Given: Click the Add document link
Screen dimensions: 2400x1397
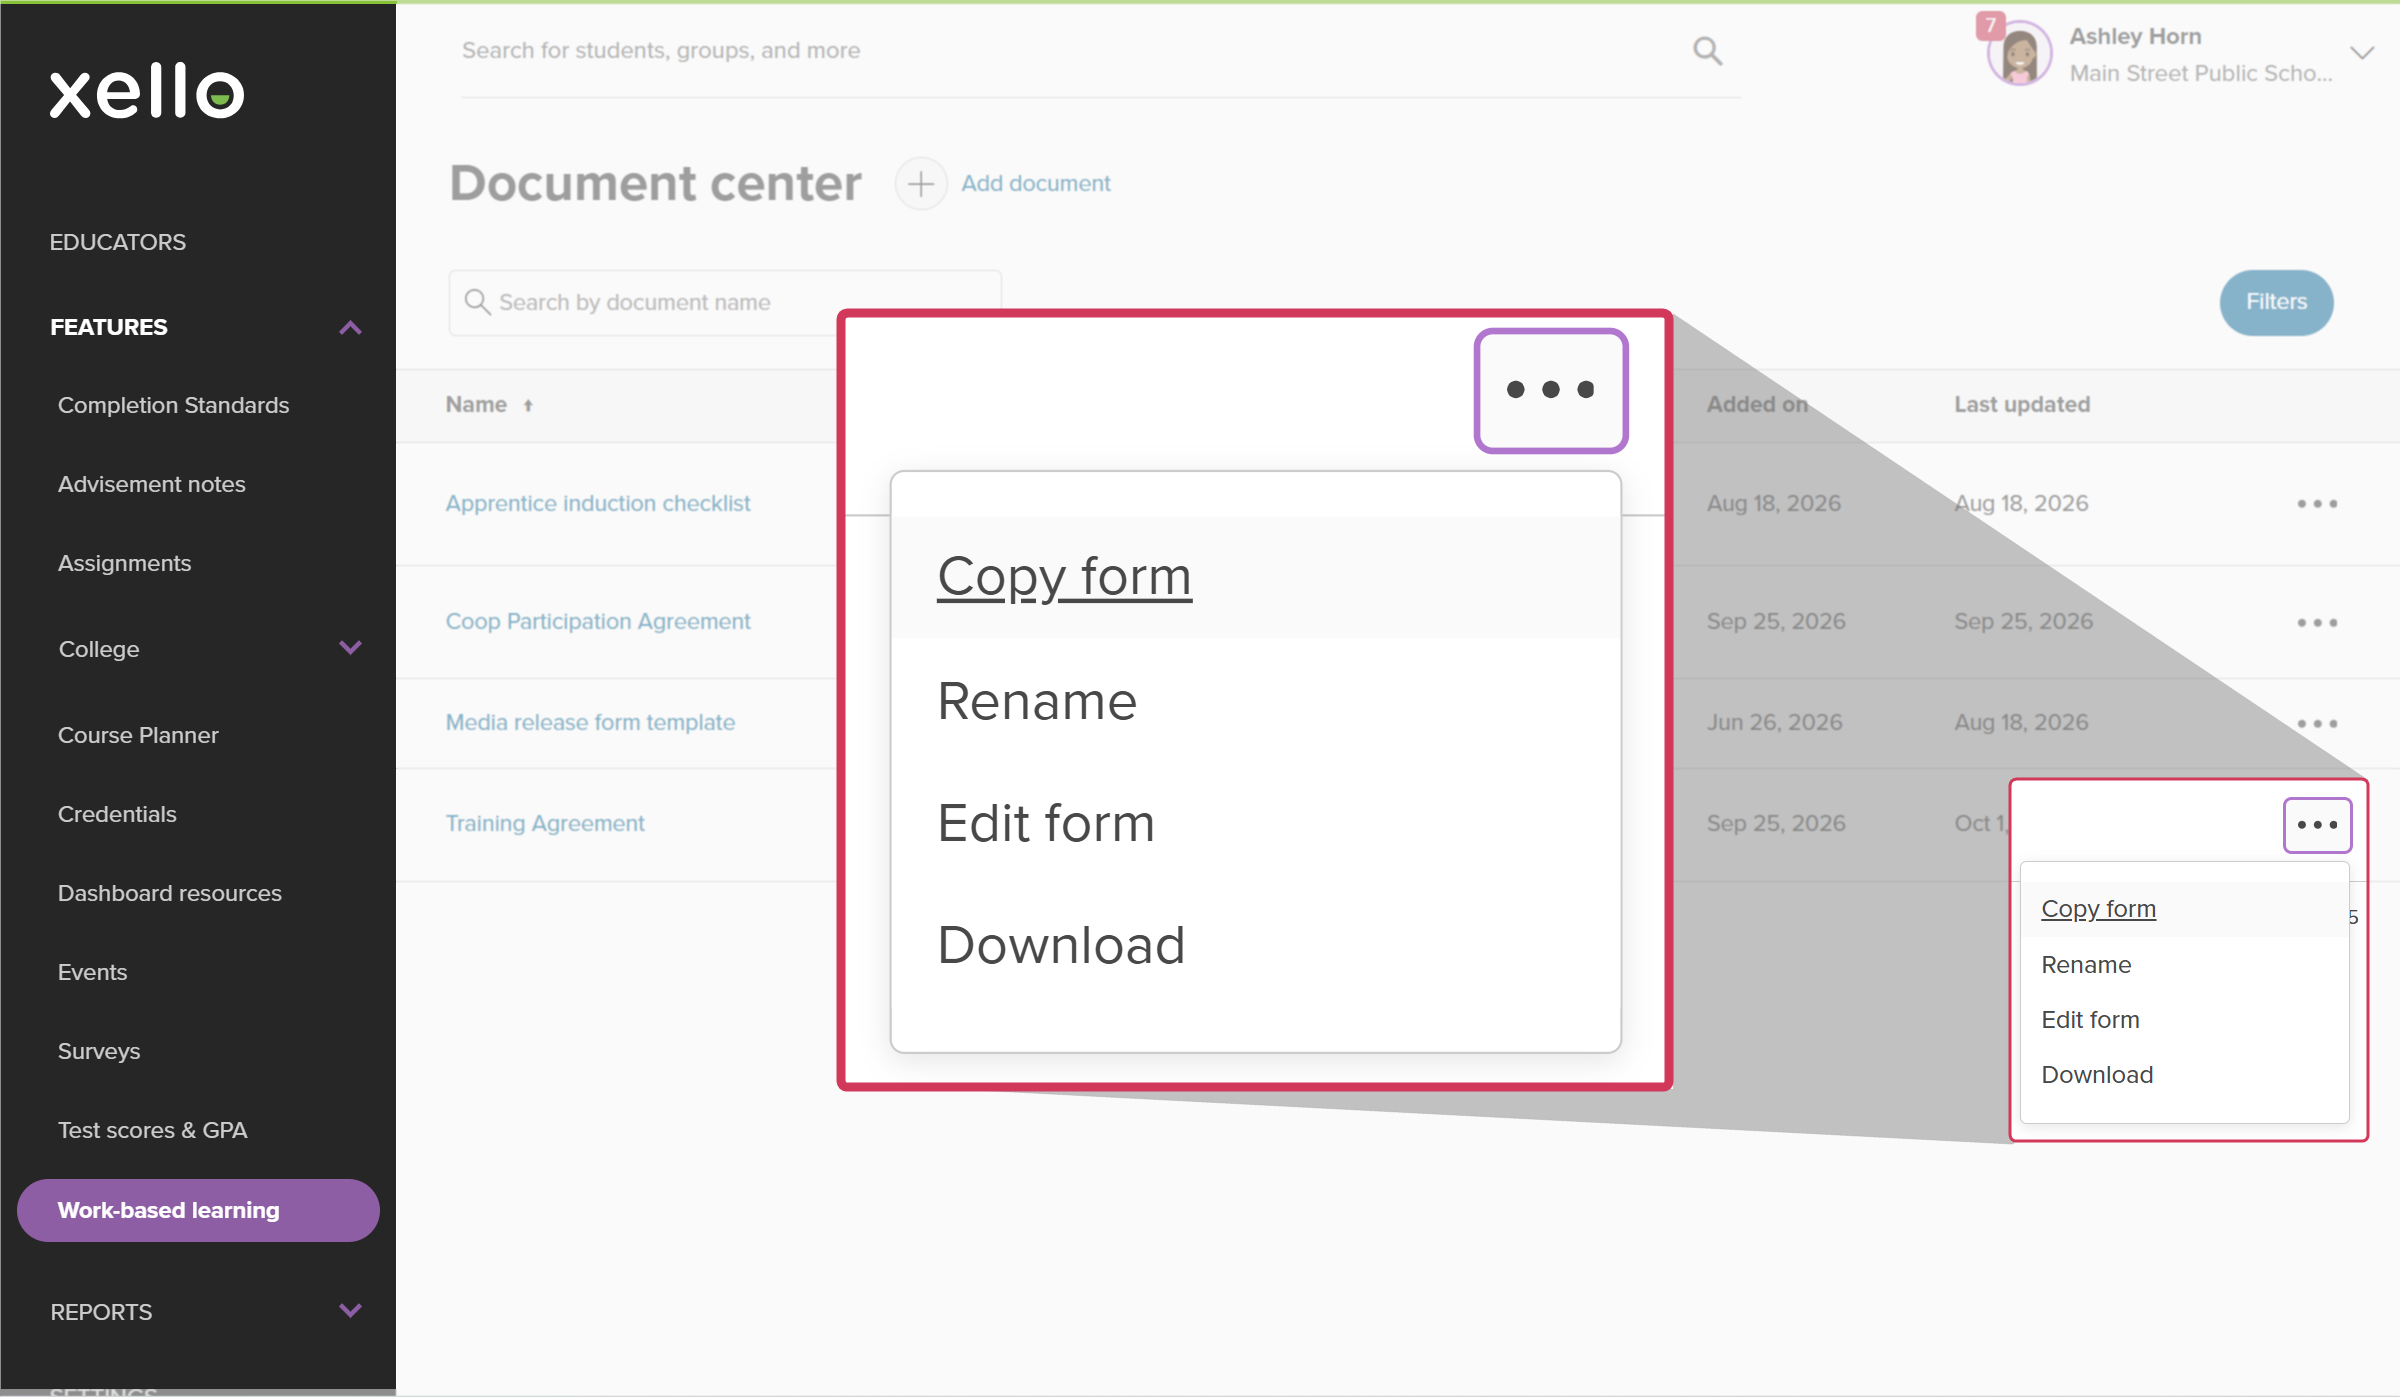Looking at the screenshot, I should (1035, 184).
